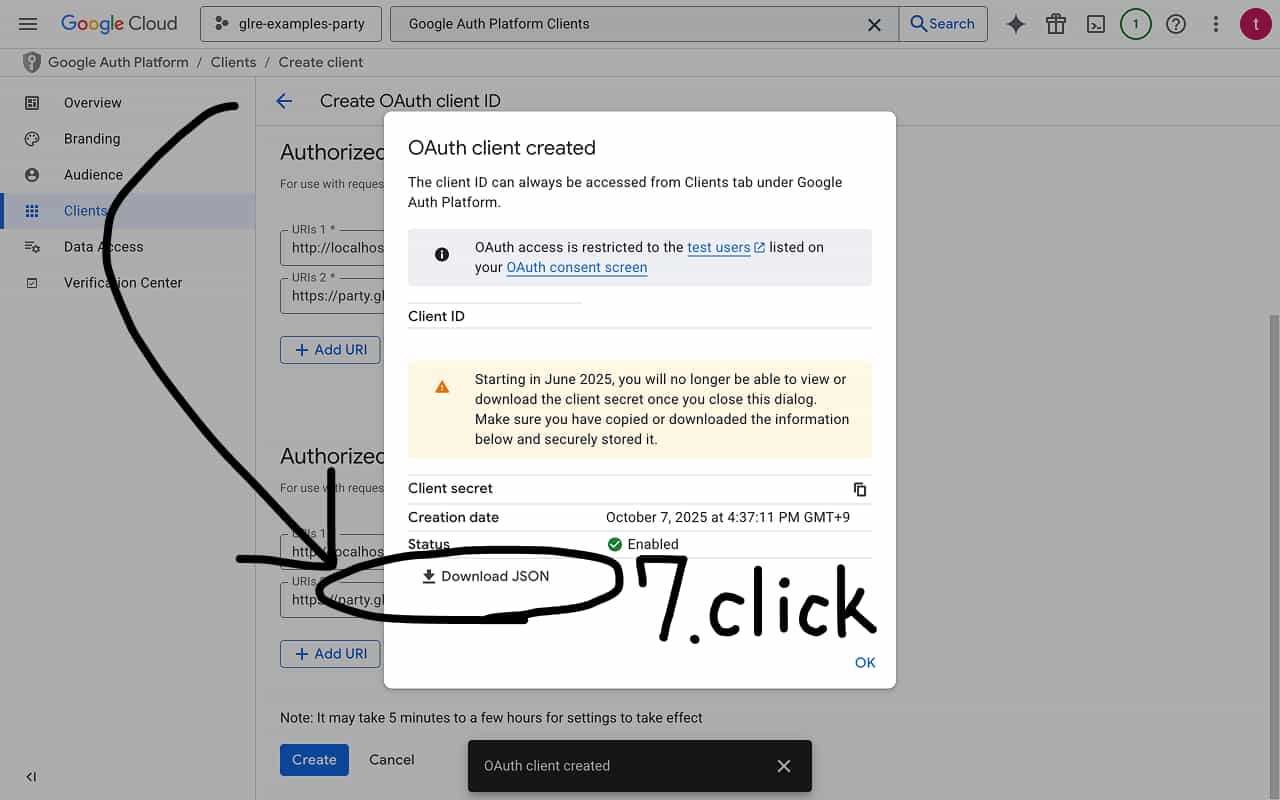Viewport: 1280px width, 800px height.
Task: Copy the client secret to clipboard
Action: click(x=859, y=489)
